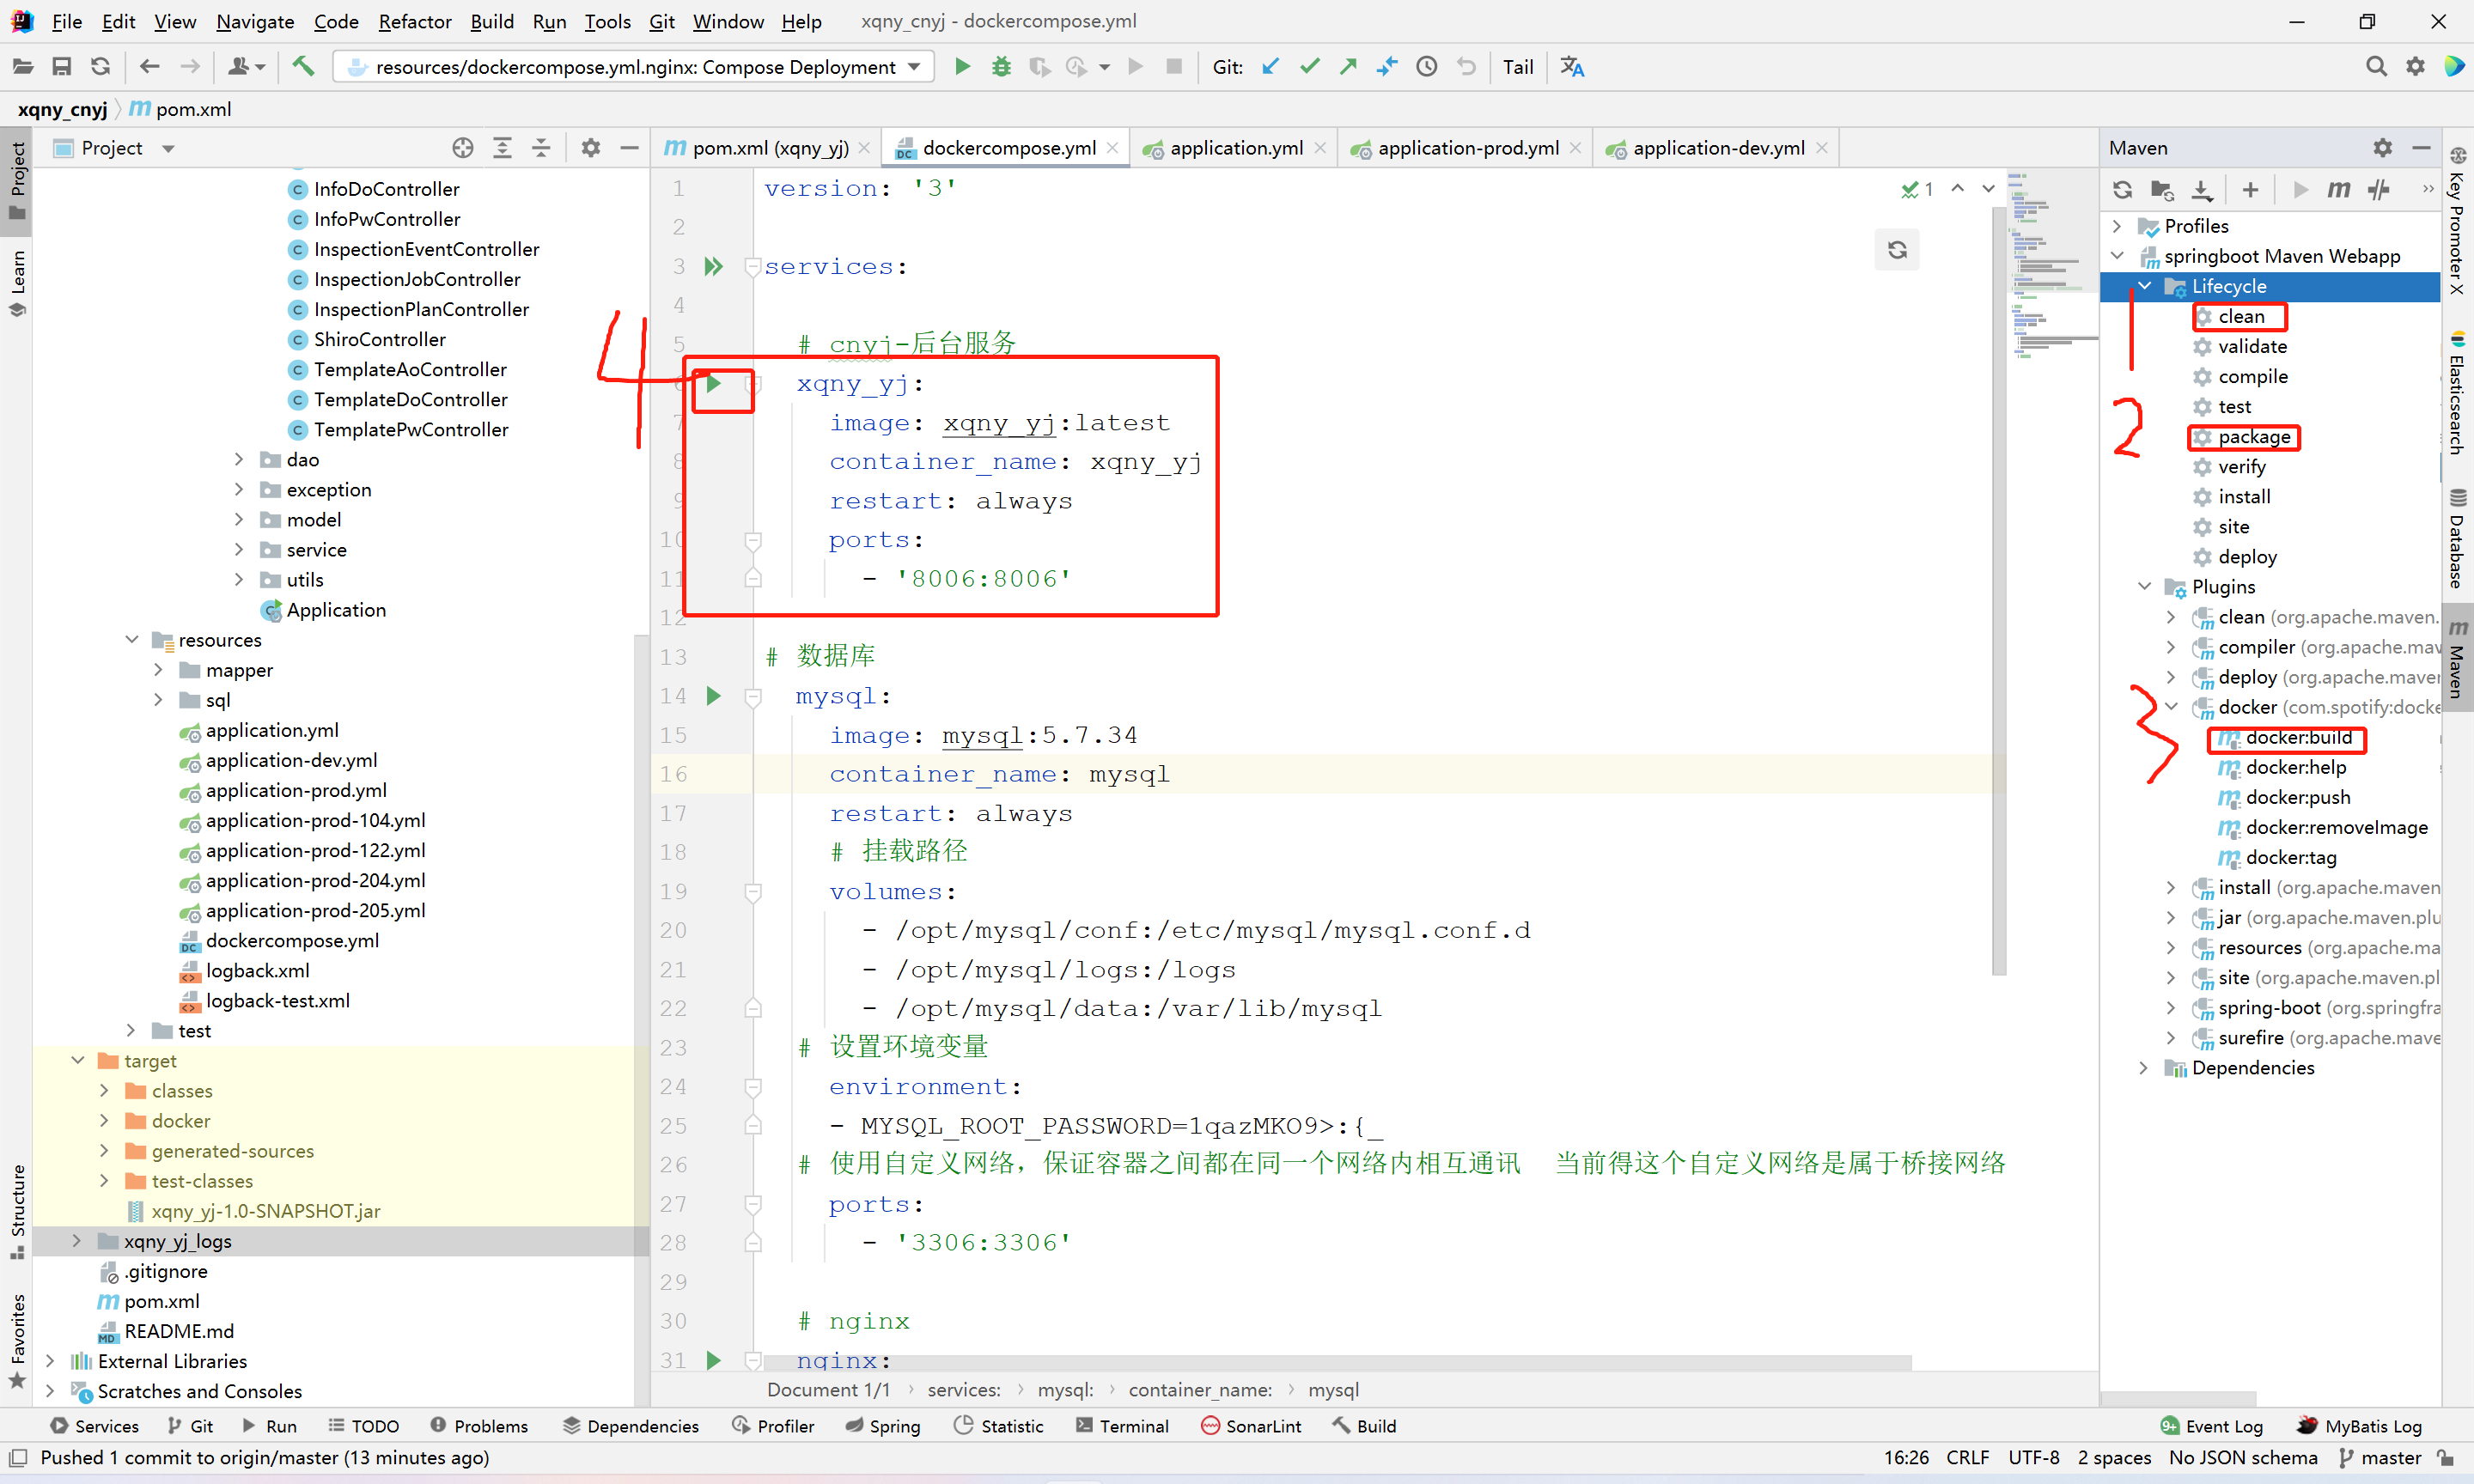This screenshot has width=2474, height=1484.
Task: Collapse all nodes in Project panel
Action: [541, 148]
